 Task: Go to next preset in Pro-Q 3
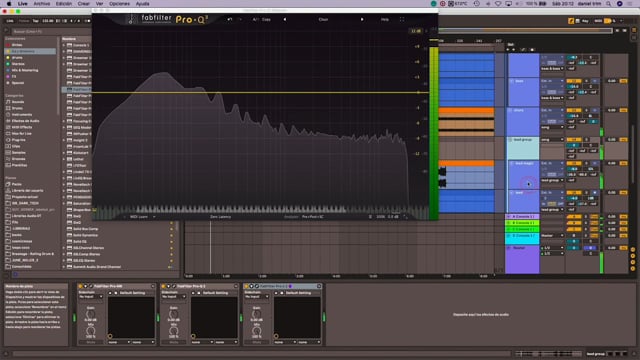pyautogui.click(x=362, y=19)
